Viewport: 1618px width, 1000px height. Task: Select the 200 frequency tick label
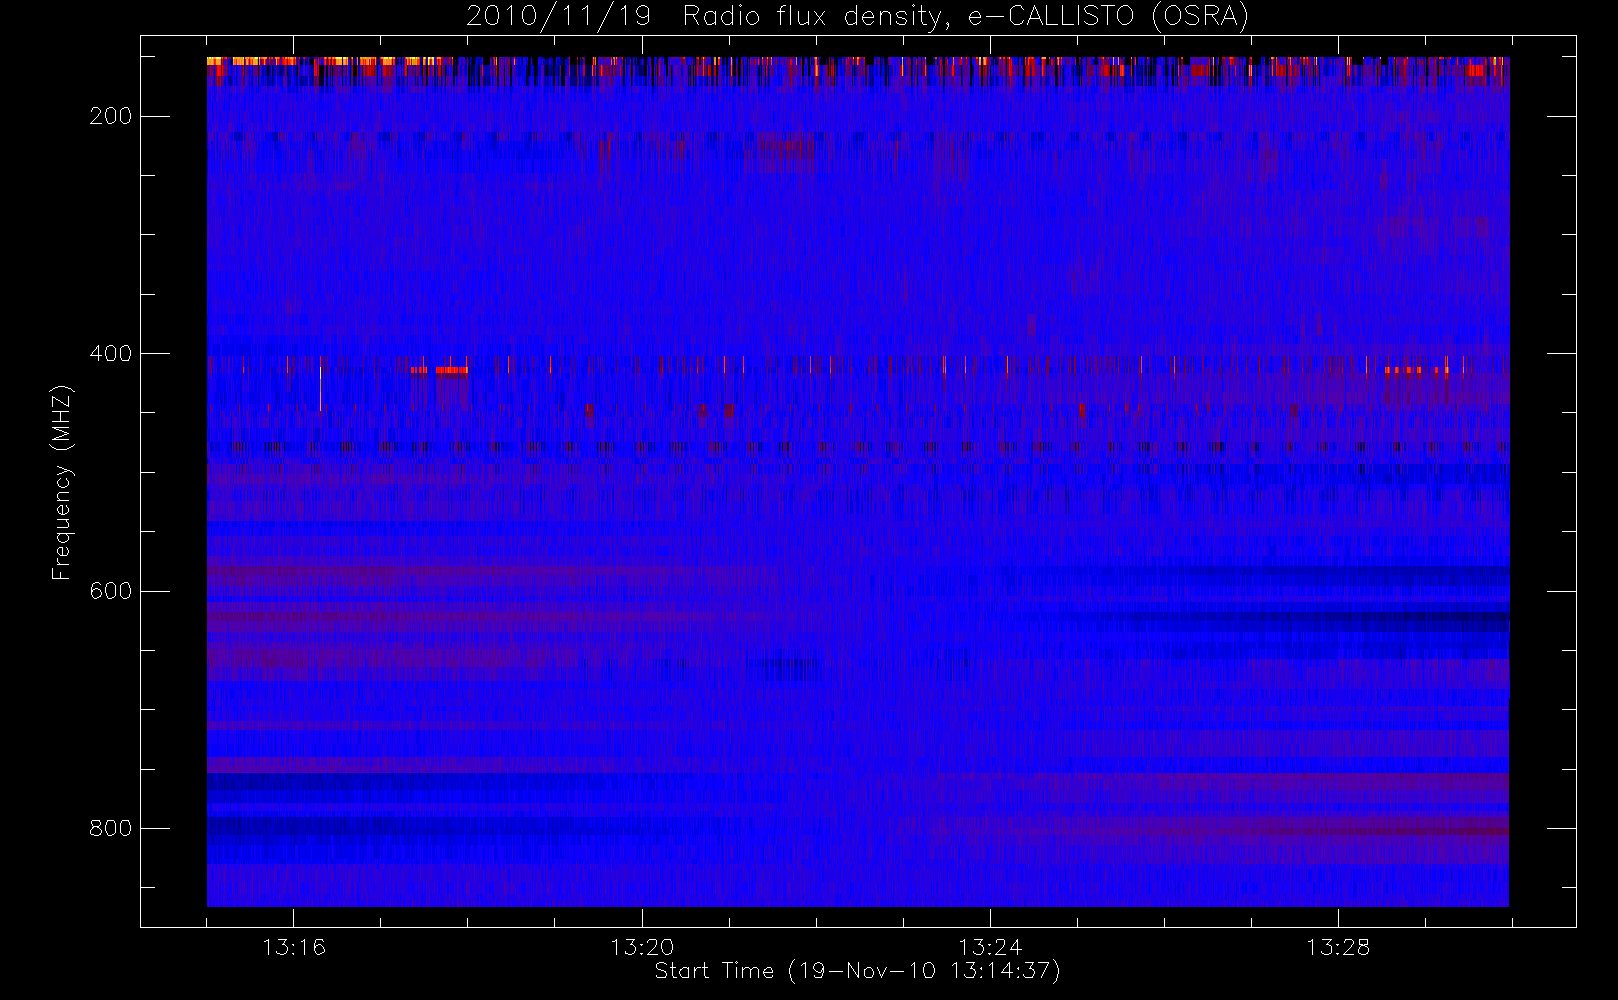click(x=110, y=116)
